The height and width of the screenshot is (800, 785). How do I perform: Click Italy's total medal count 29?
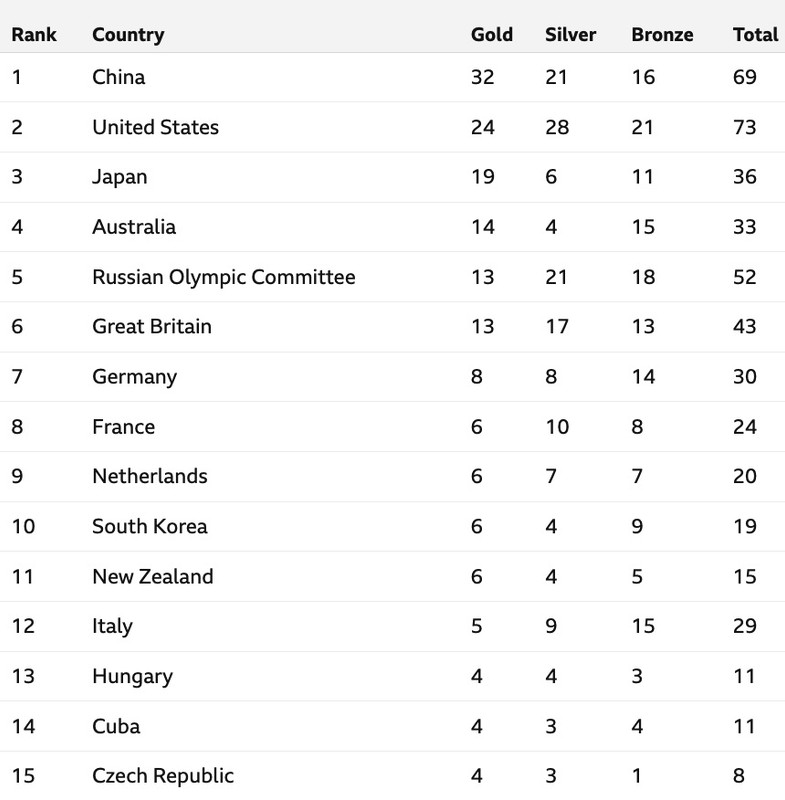(744, 626)
